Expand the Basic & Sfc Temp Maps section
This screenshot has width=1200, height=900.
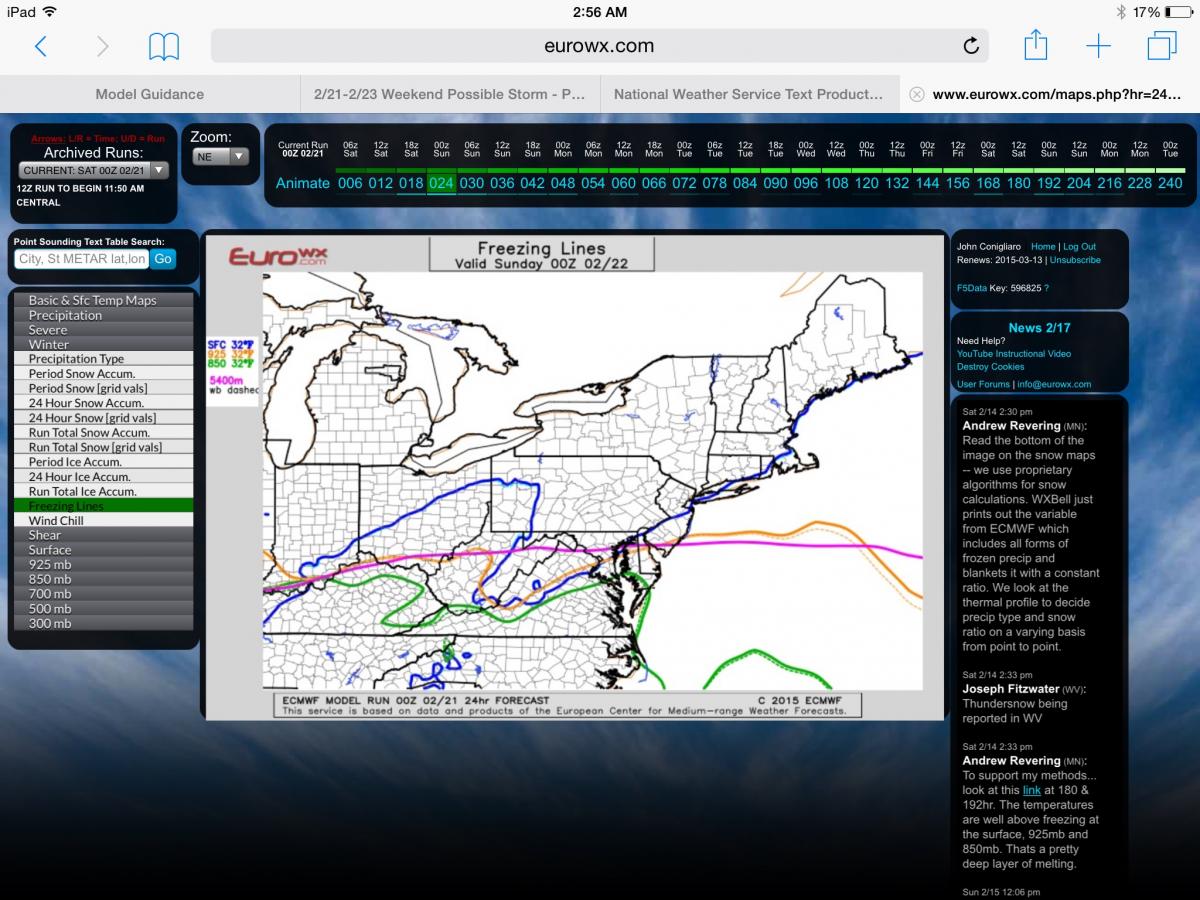pos(103,300)
